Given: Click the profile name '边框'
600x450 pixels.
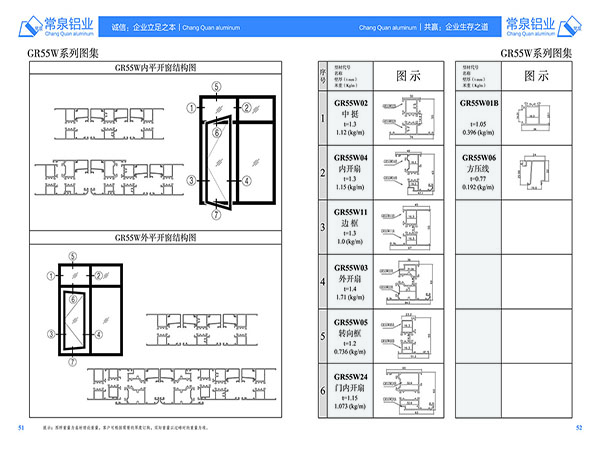Looking at the screenshot, I should [x=350, y=223].
